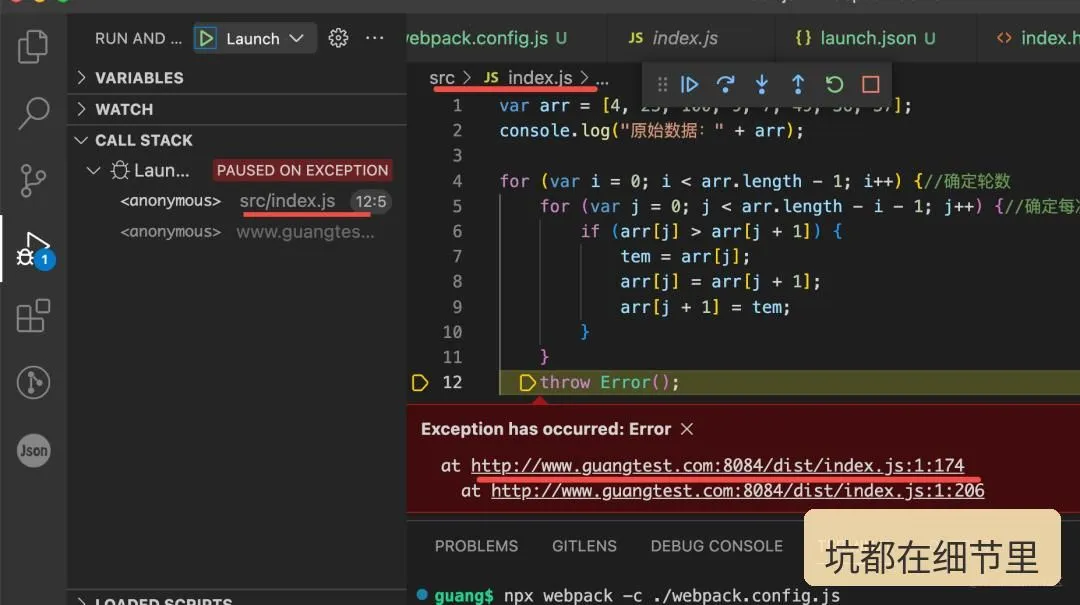
Task: Open launch.json via gear icon
Action: click(338, 38)
